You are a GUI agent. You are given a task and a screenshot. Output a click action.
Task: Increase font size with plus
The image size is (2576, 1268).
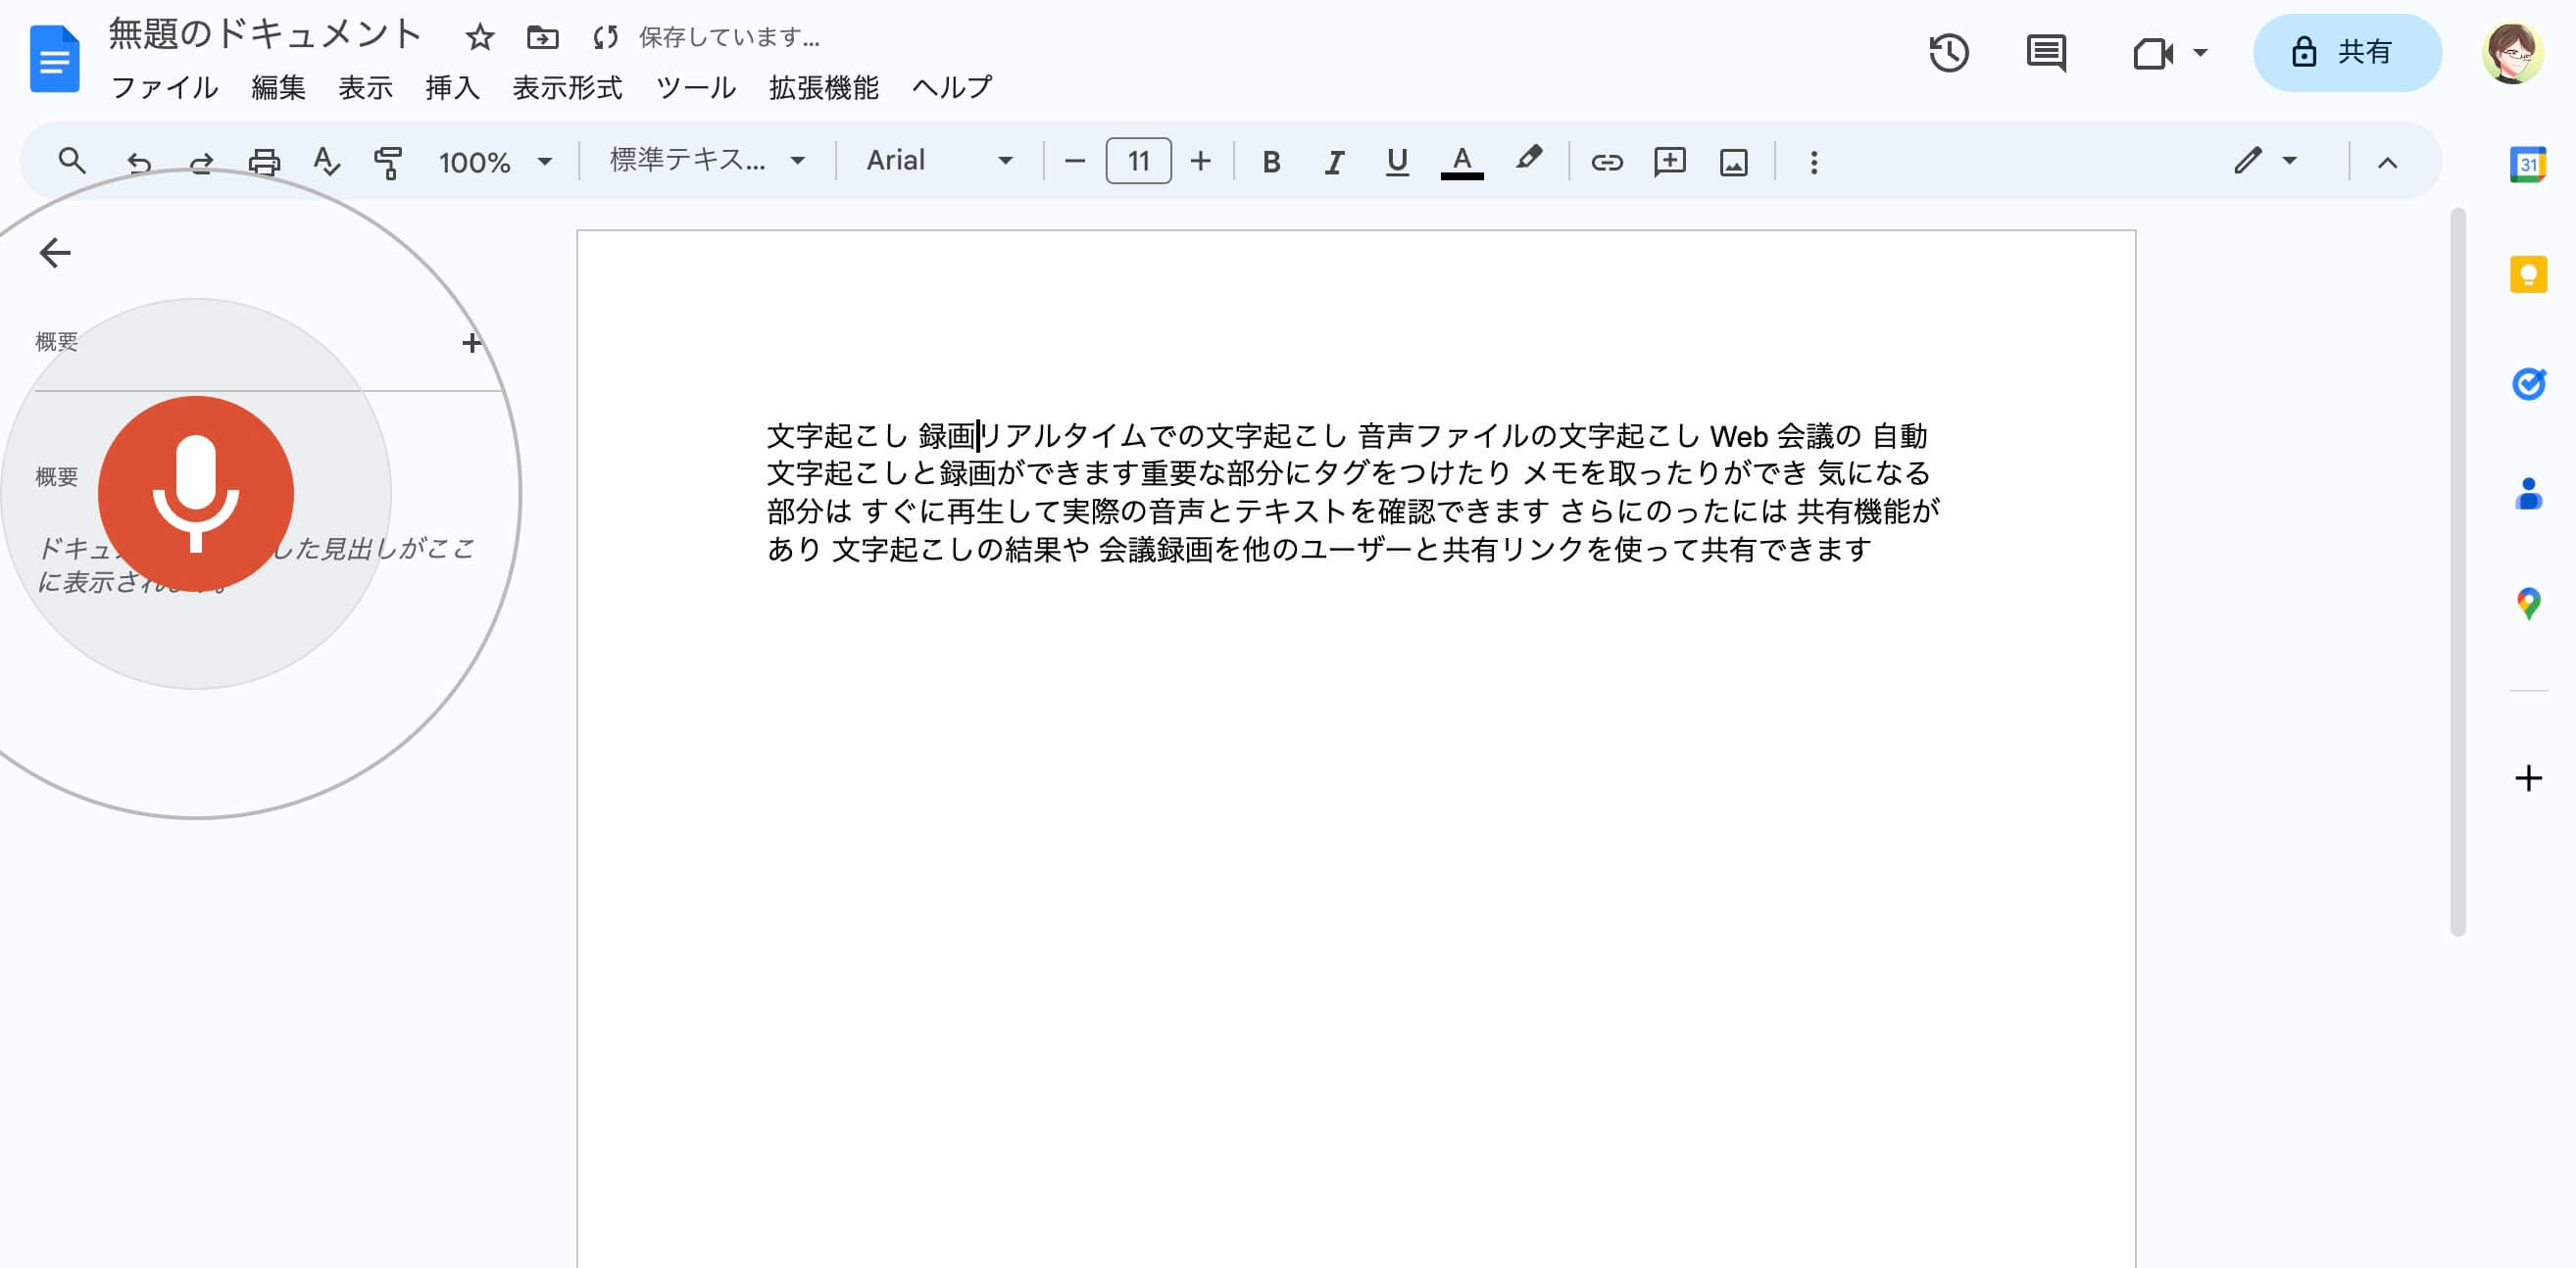click(x=1200, y=161)
